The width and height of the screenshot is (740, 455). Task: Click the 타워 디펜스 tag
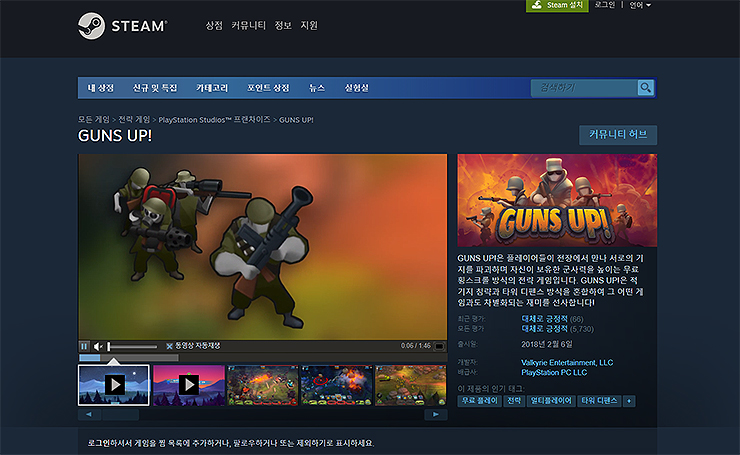click(599, 401)
